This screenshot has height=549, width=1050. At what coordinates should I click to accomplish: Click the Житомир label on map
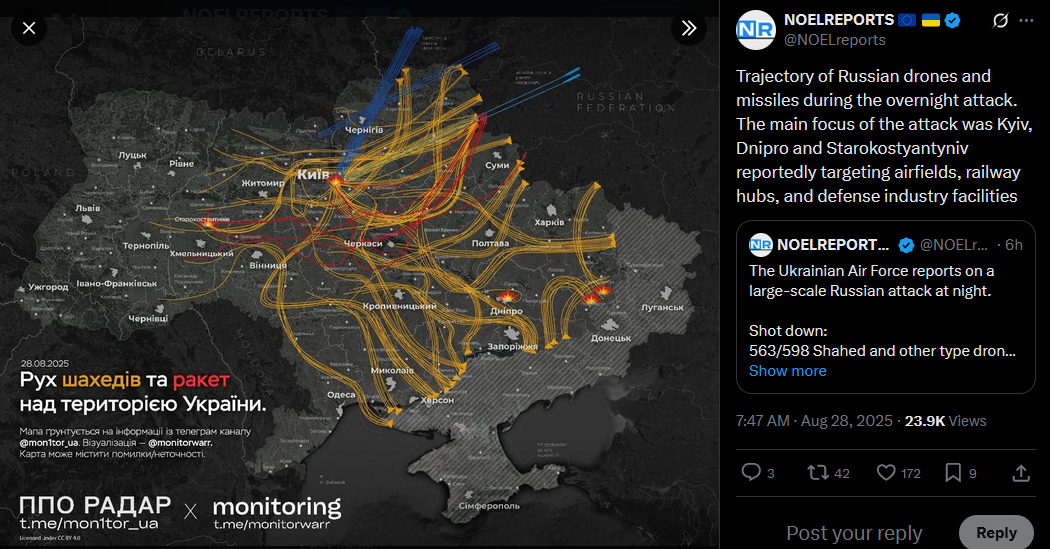point(262,183)
